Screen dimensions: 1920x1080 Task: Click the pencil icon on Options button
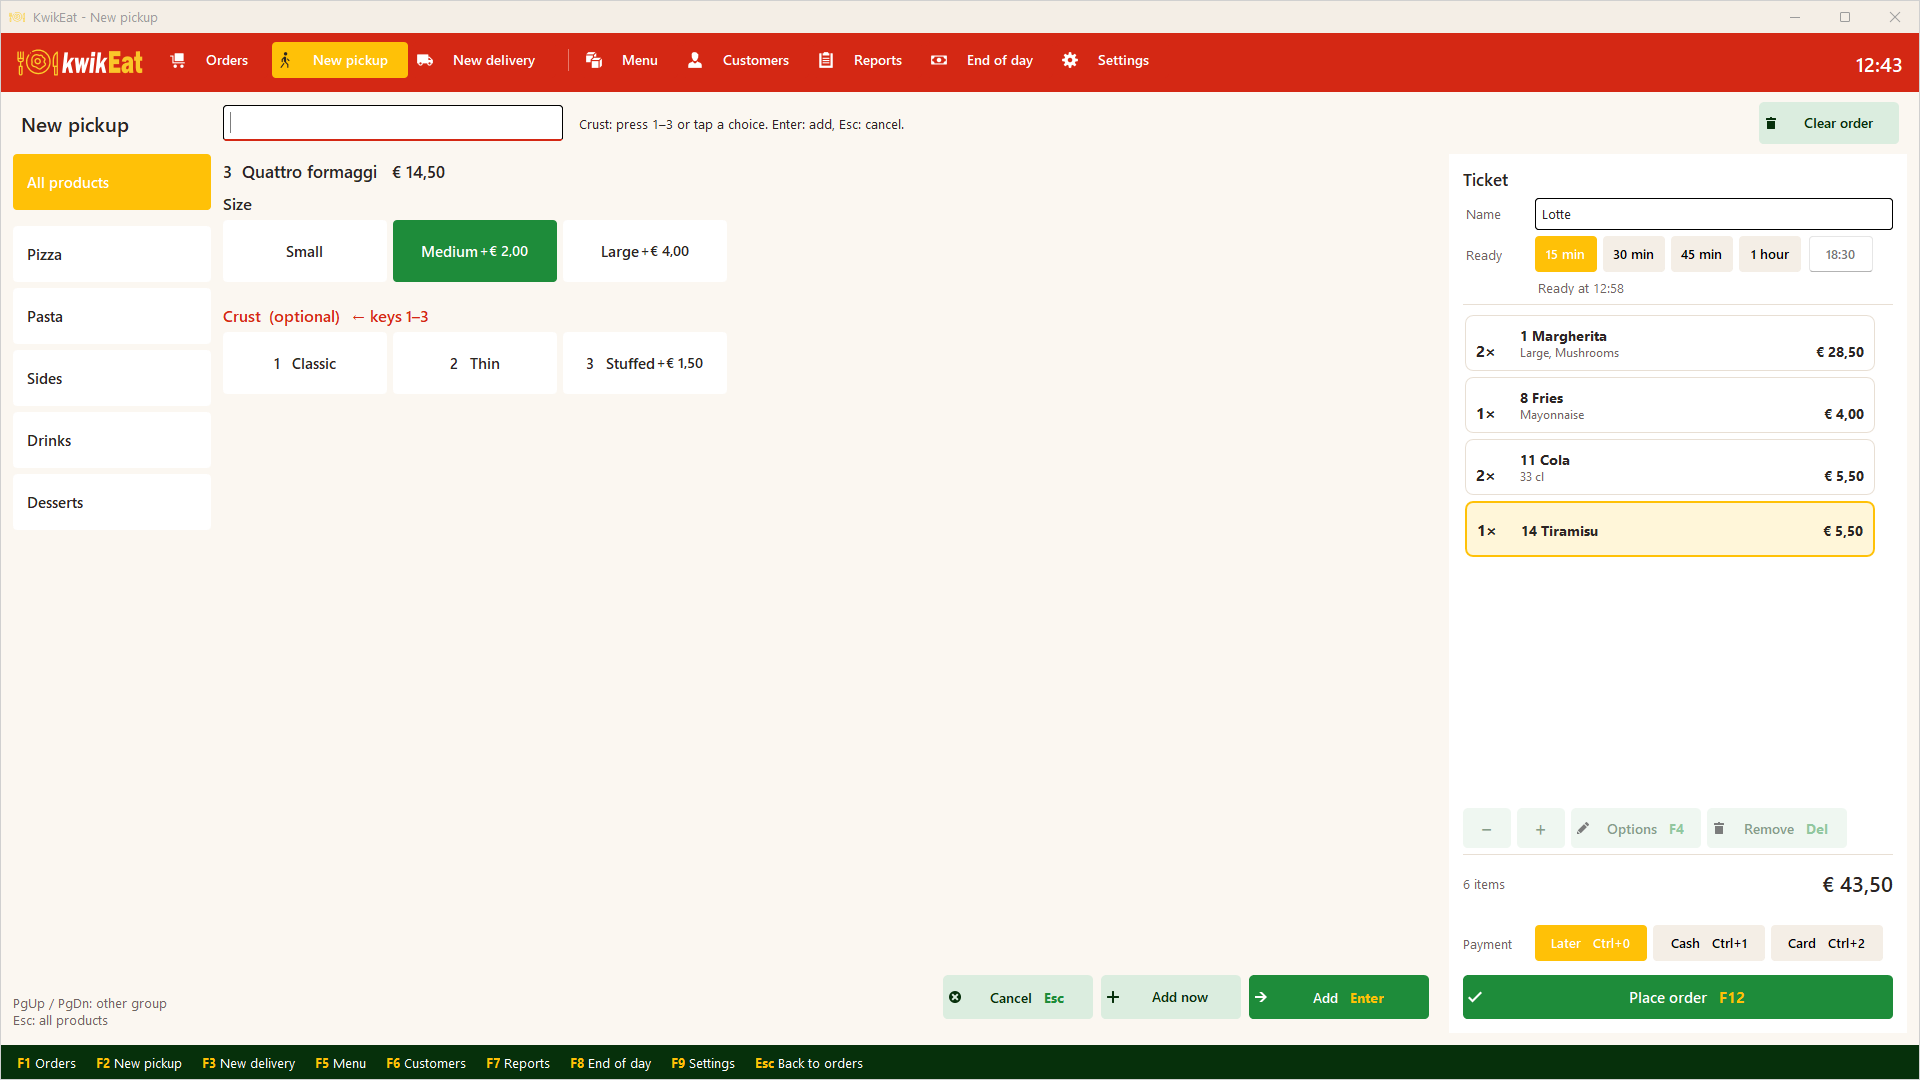(1583, 828)
